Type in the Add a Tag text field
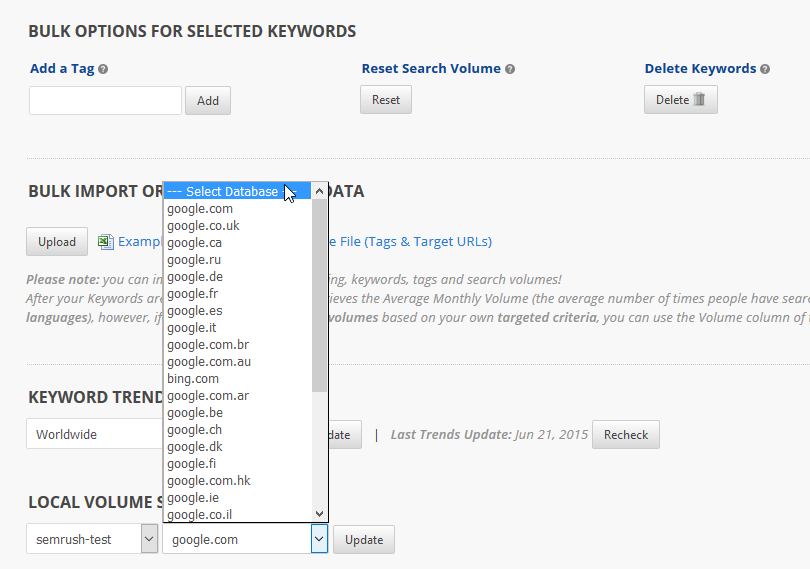 [x=105, y=101]
